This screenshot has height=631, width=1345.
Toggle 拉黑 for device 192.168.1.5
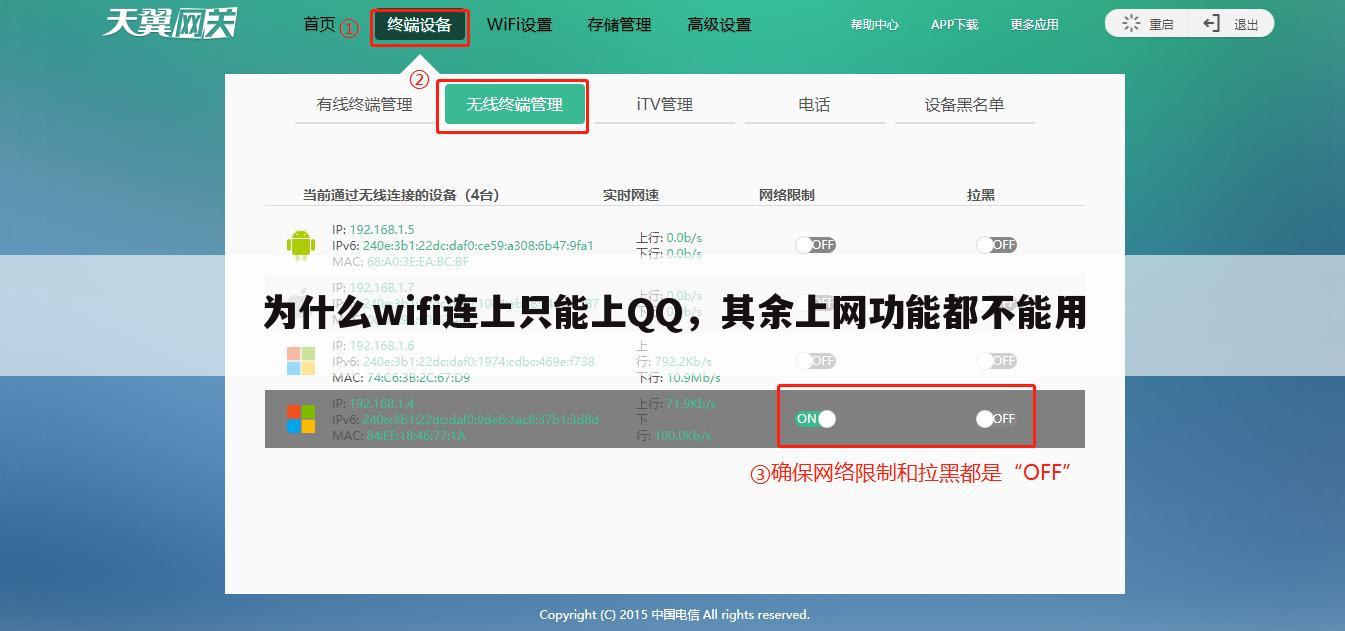996,243
